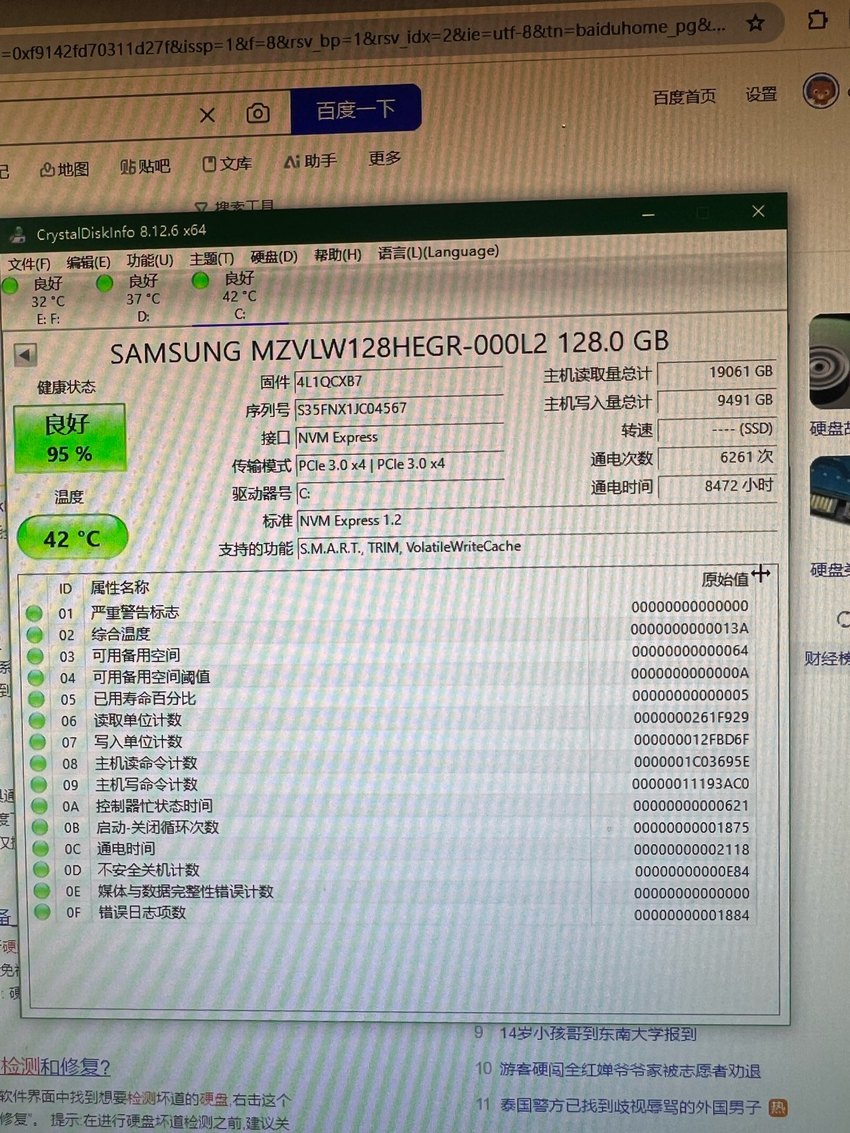This screenshot has width=850, height=1133.
Task: Click the browser address bar URL
Action: coord(361,40)
